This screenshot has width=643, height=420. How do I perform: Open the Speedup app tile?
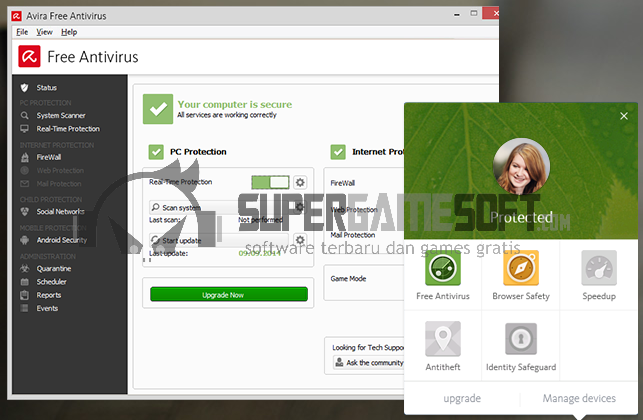pos(599,276)
